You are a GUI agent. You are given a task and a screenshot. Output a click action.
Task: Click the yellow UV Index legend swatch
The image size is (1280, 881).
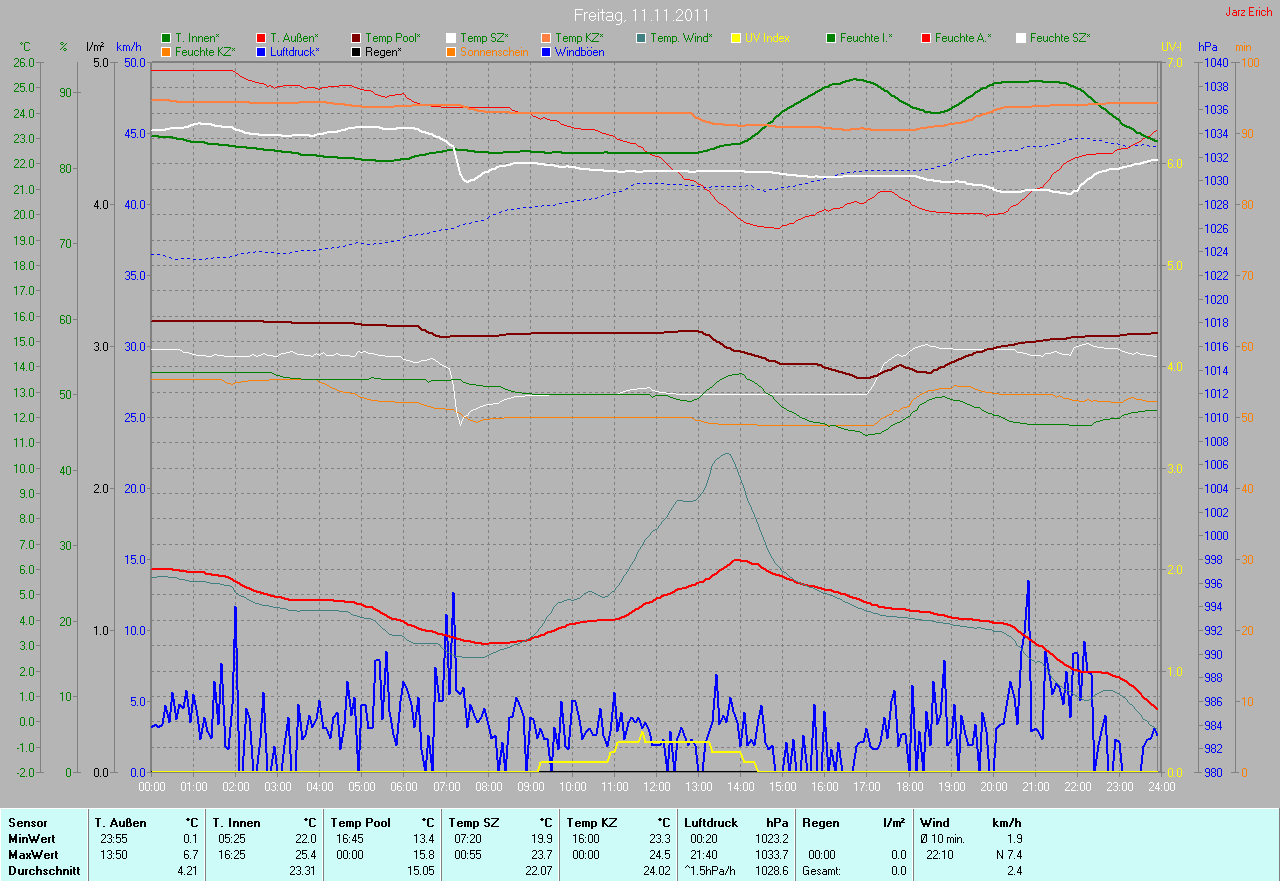coord(736,38)
